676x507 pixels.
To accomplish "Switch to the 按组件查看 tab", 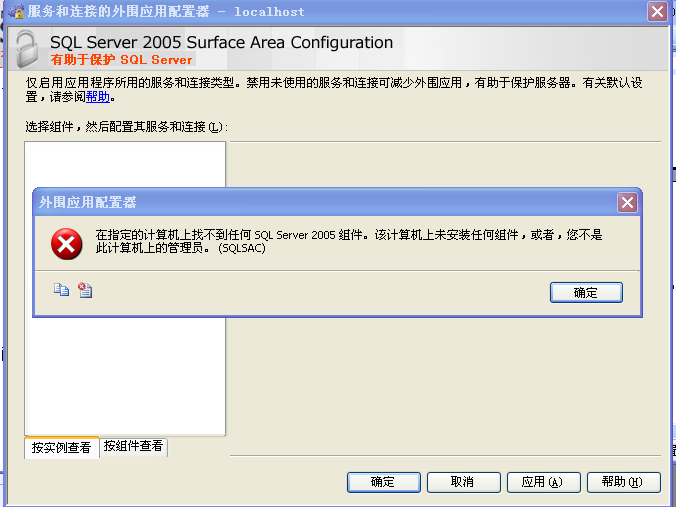I will click(x=133, y=446).
